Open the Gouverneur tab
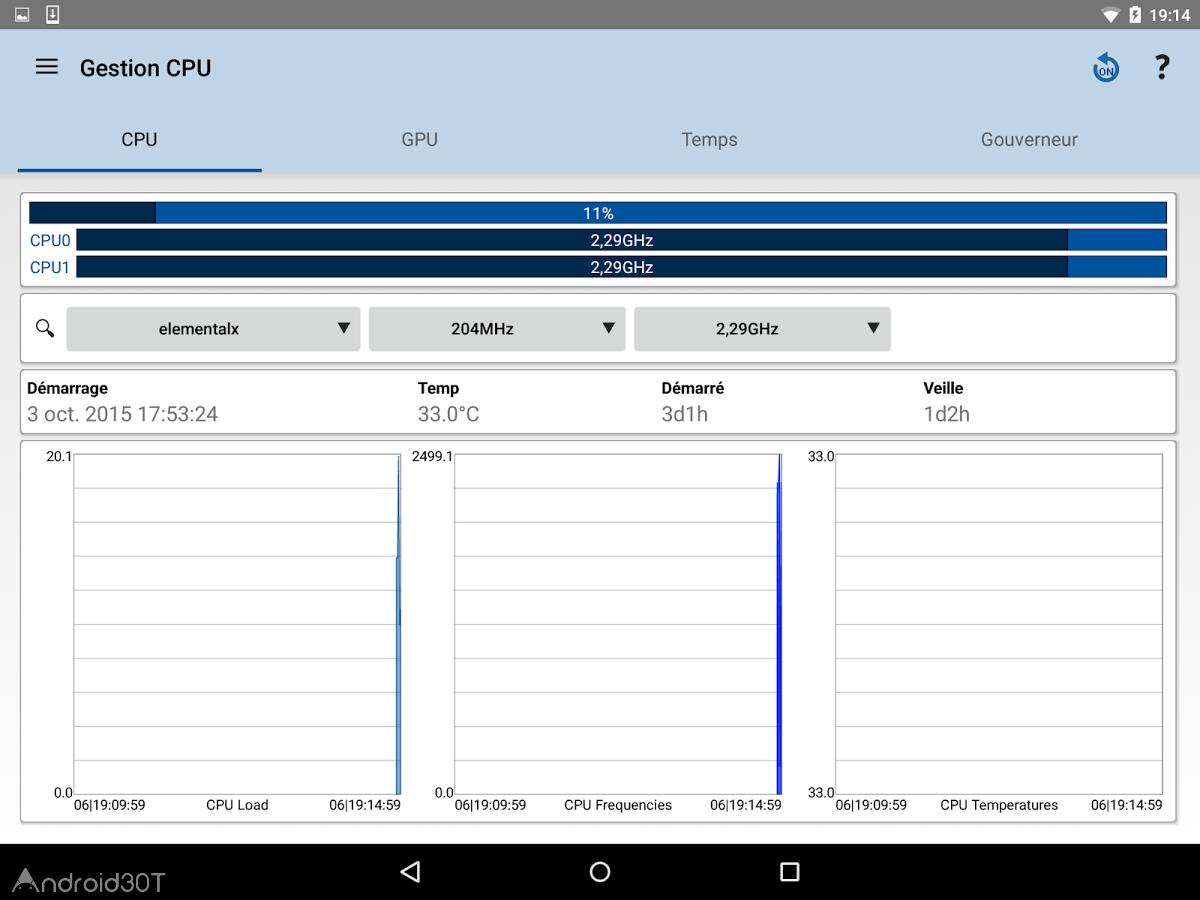This screenshot has width=1200, height=900. pyautogui.click(x=1029, y=140)
